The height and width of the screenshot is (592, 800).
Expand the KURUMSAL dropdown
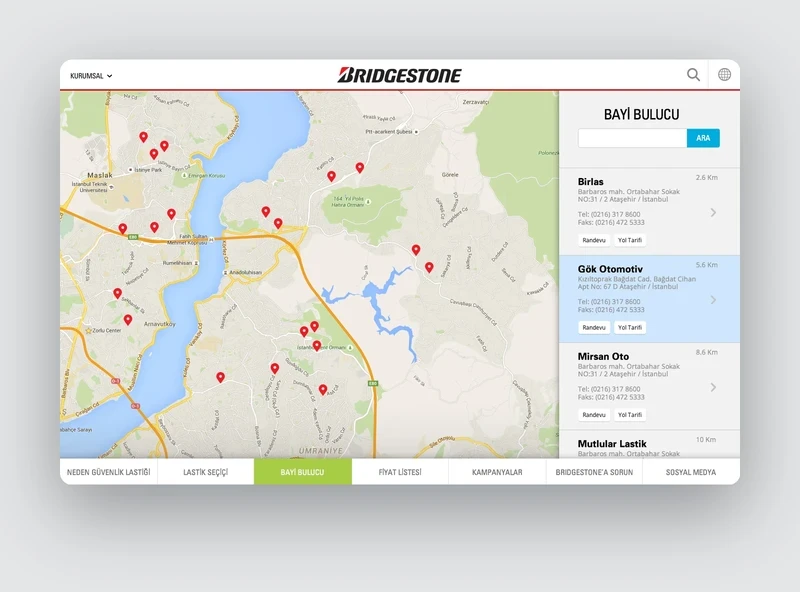pyautogui.click(x=91, y=76)
